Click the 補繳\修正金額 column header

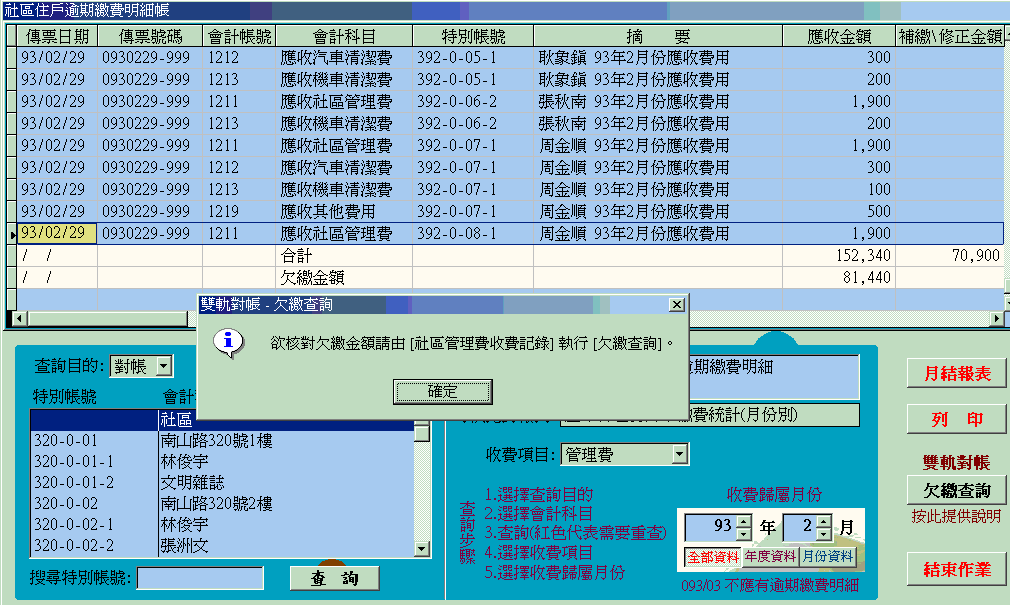click(x=950, y=36)
